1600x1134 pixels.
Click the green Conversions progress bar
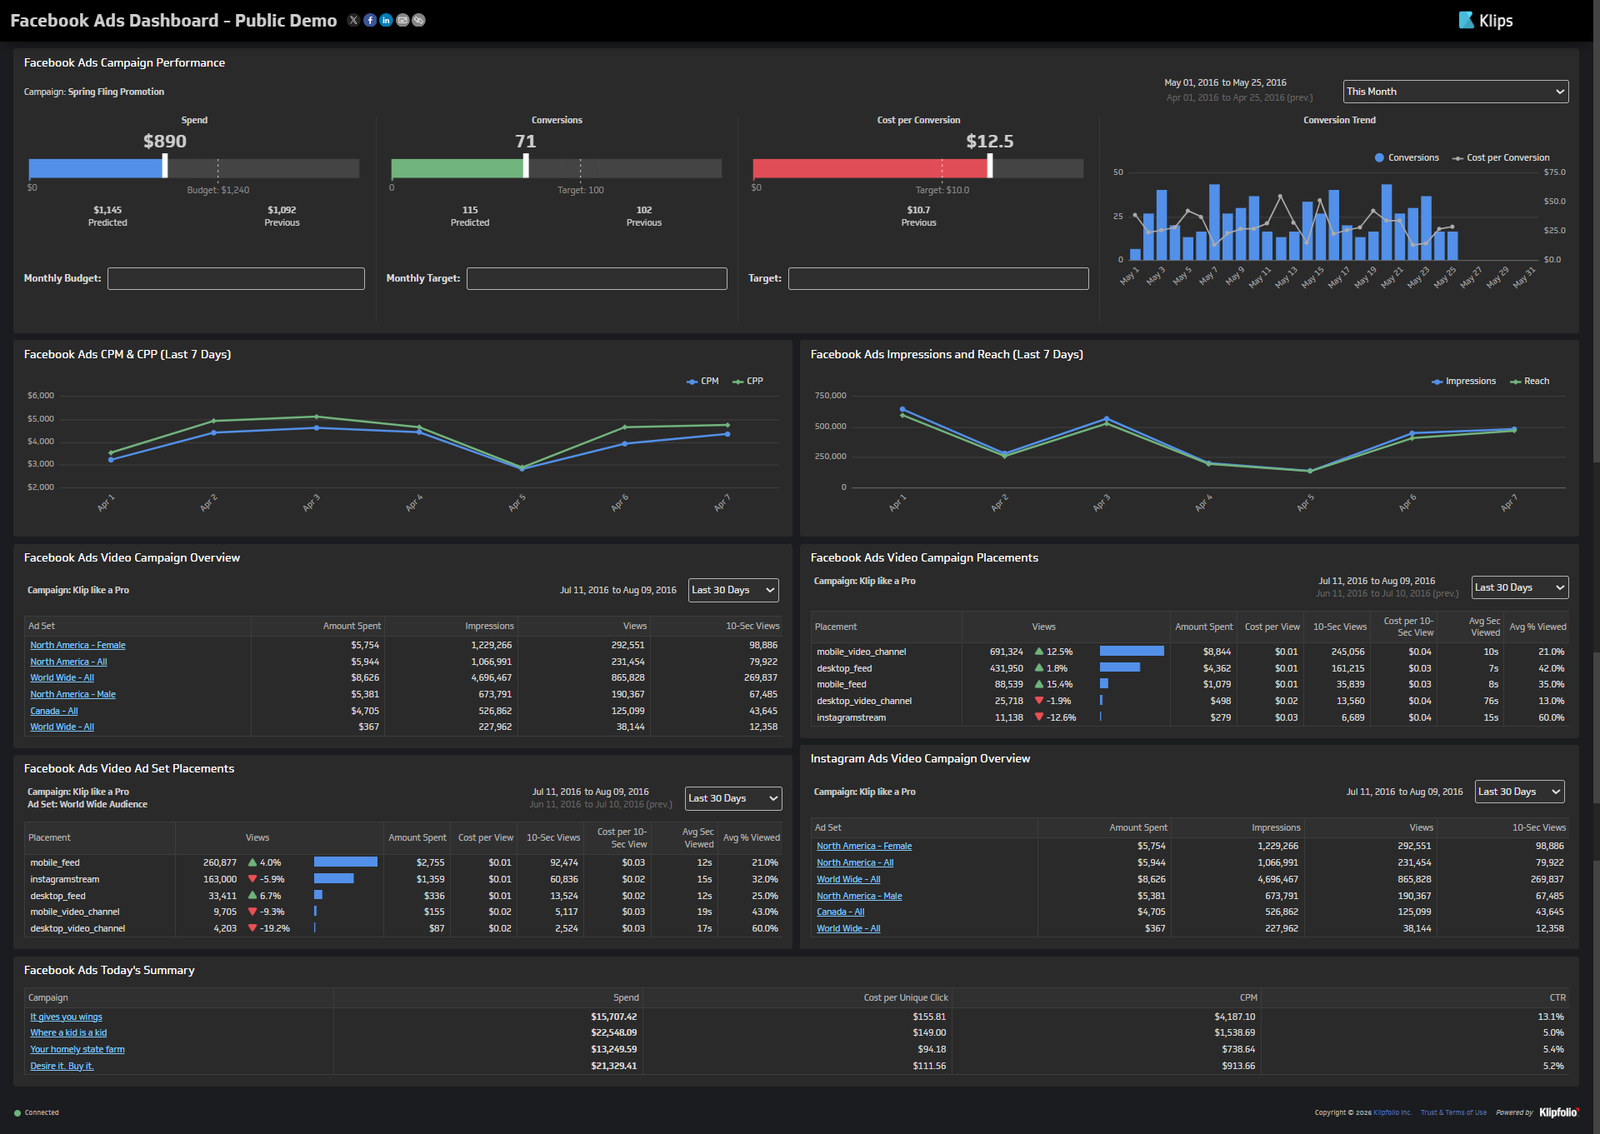pyautogui.click(x=458, y=168)
